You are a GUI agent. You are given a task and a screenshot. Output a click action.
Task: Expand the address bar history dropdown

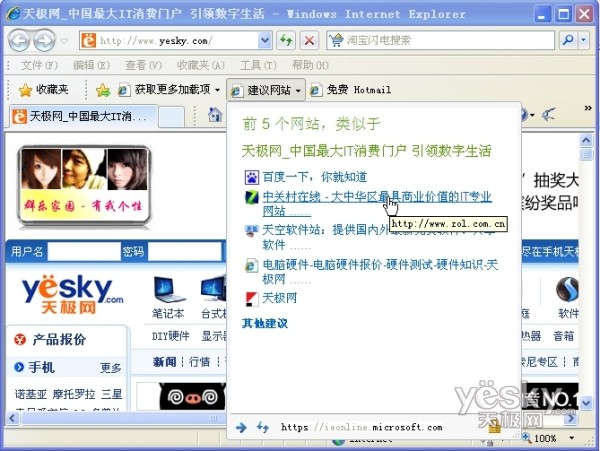click(265, 40)
